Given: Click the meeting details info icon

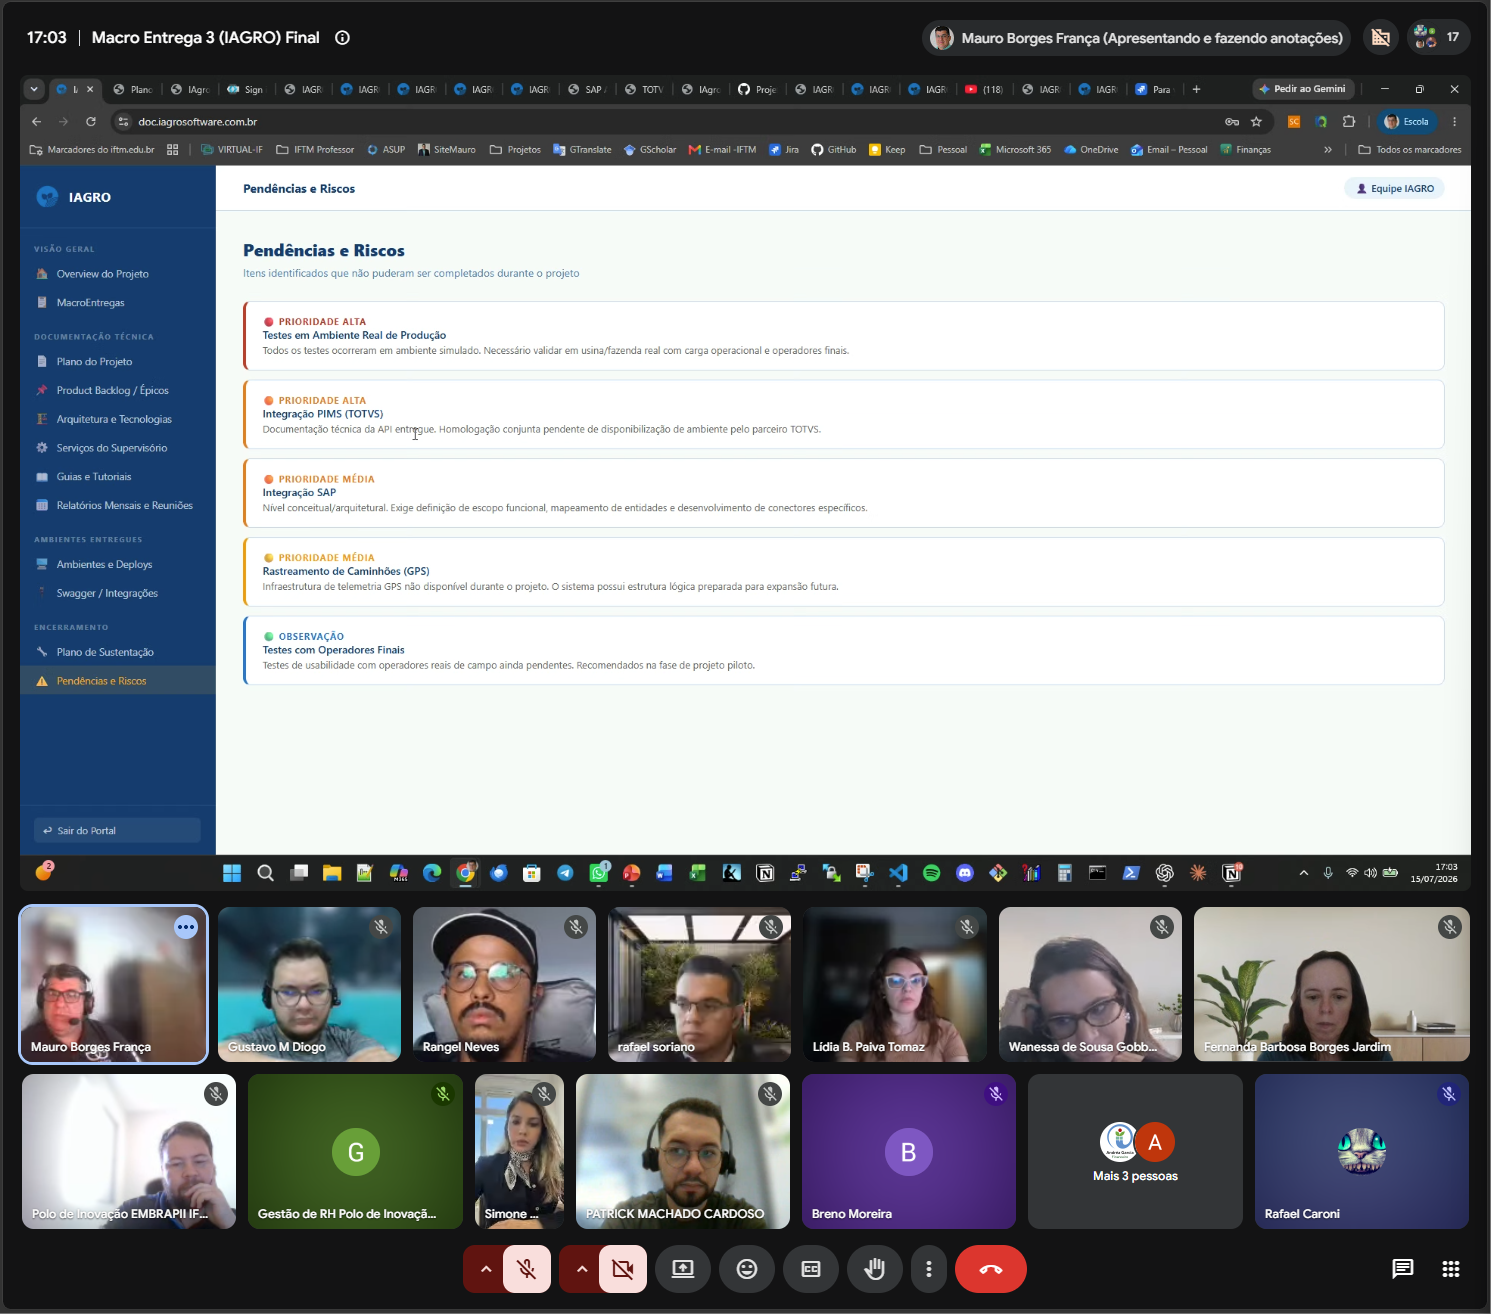Looking at the screenshot, I should click(x=342, y=38).
